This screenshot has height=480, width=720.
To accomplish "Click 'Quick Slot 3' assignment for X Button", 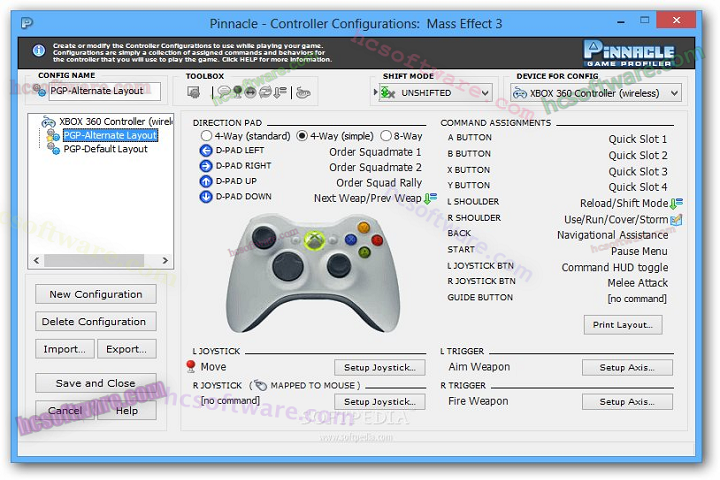I will point(638,171).
